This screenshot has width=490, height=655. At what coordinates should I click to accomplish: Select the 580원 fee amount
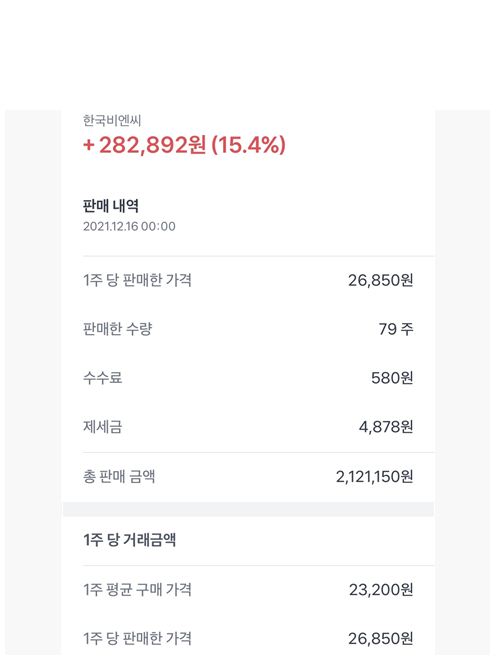tap(392, 378)
